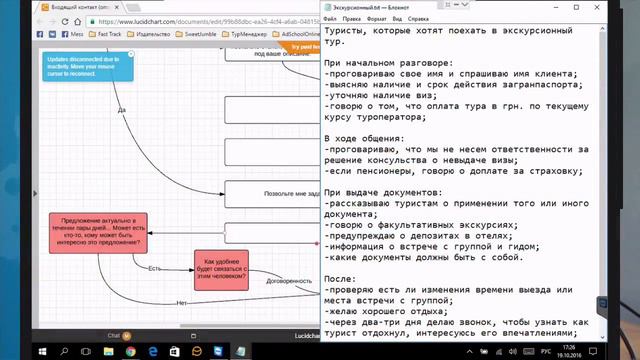
Task: Click the 'Есть' connector label
Action: tap(154, 268)
